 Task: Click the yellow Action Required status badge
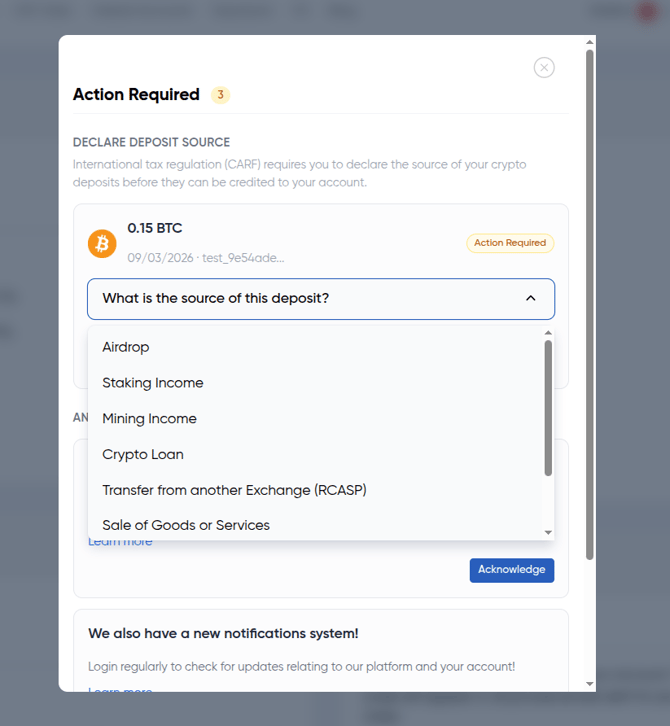[510, 243]
